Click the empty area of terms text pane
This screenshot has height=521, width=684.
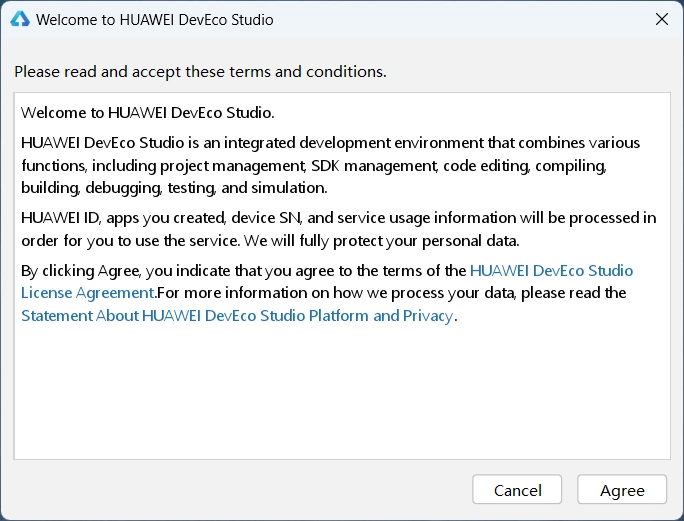point(340,400)
